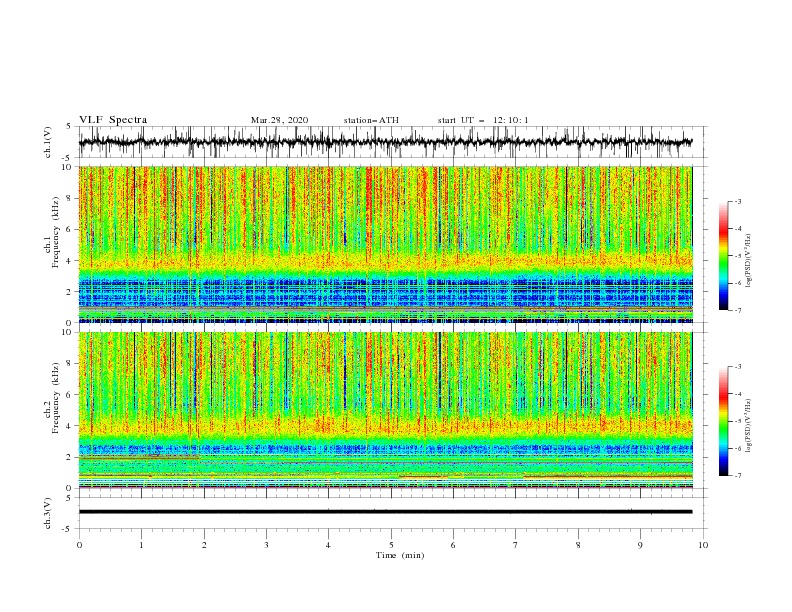
Task: Click the "10" label ending the time axis
Action: tap(703, 545)
